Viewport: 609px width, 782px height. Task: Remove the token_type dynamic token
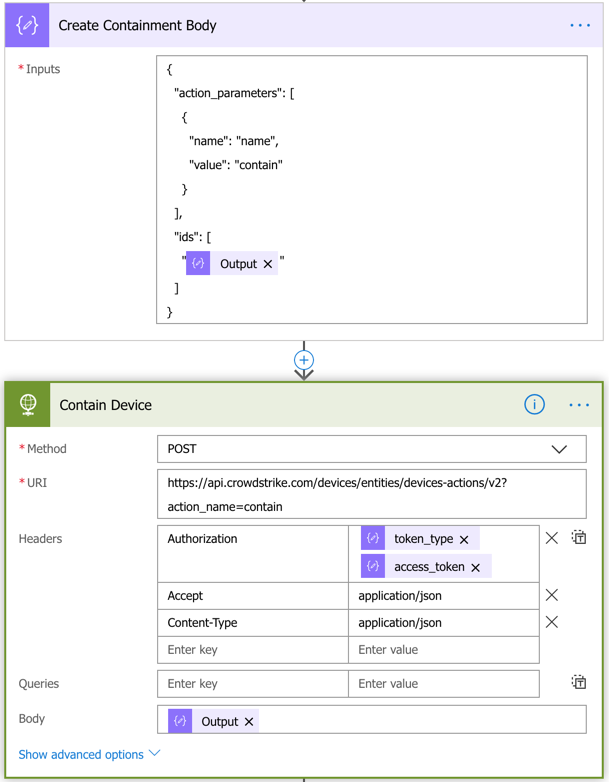[464, 539]
